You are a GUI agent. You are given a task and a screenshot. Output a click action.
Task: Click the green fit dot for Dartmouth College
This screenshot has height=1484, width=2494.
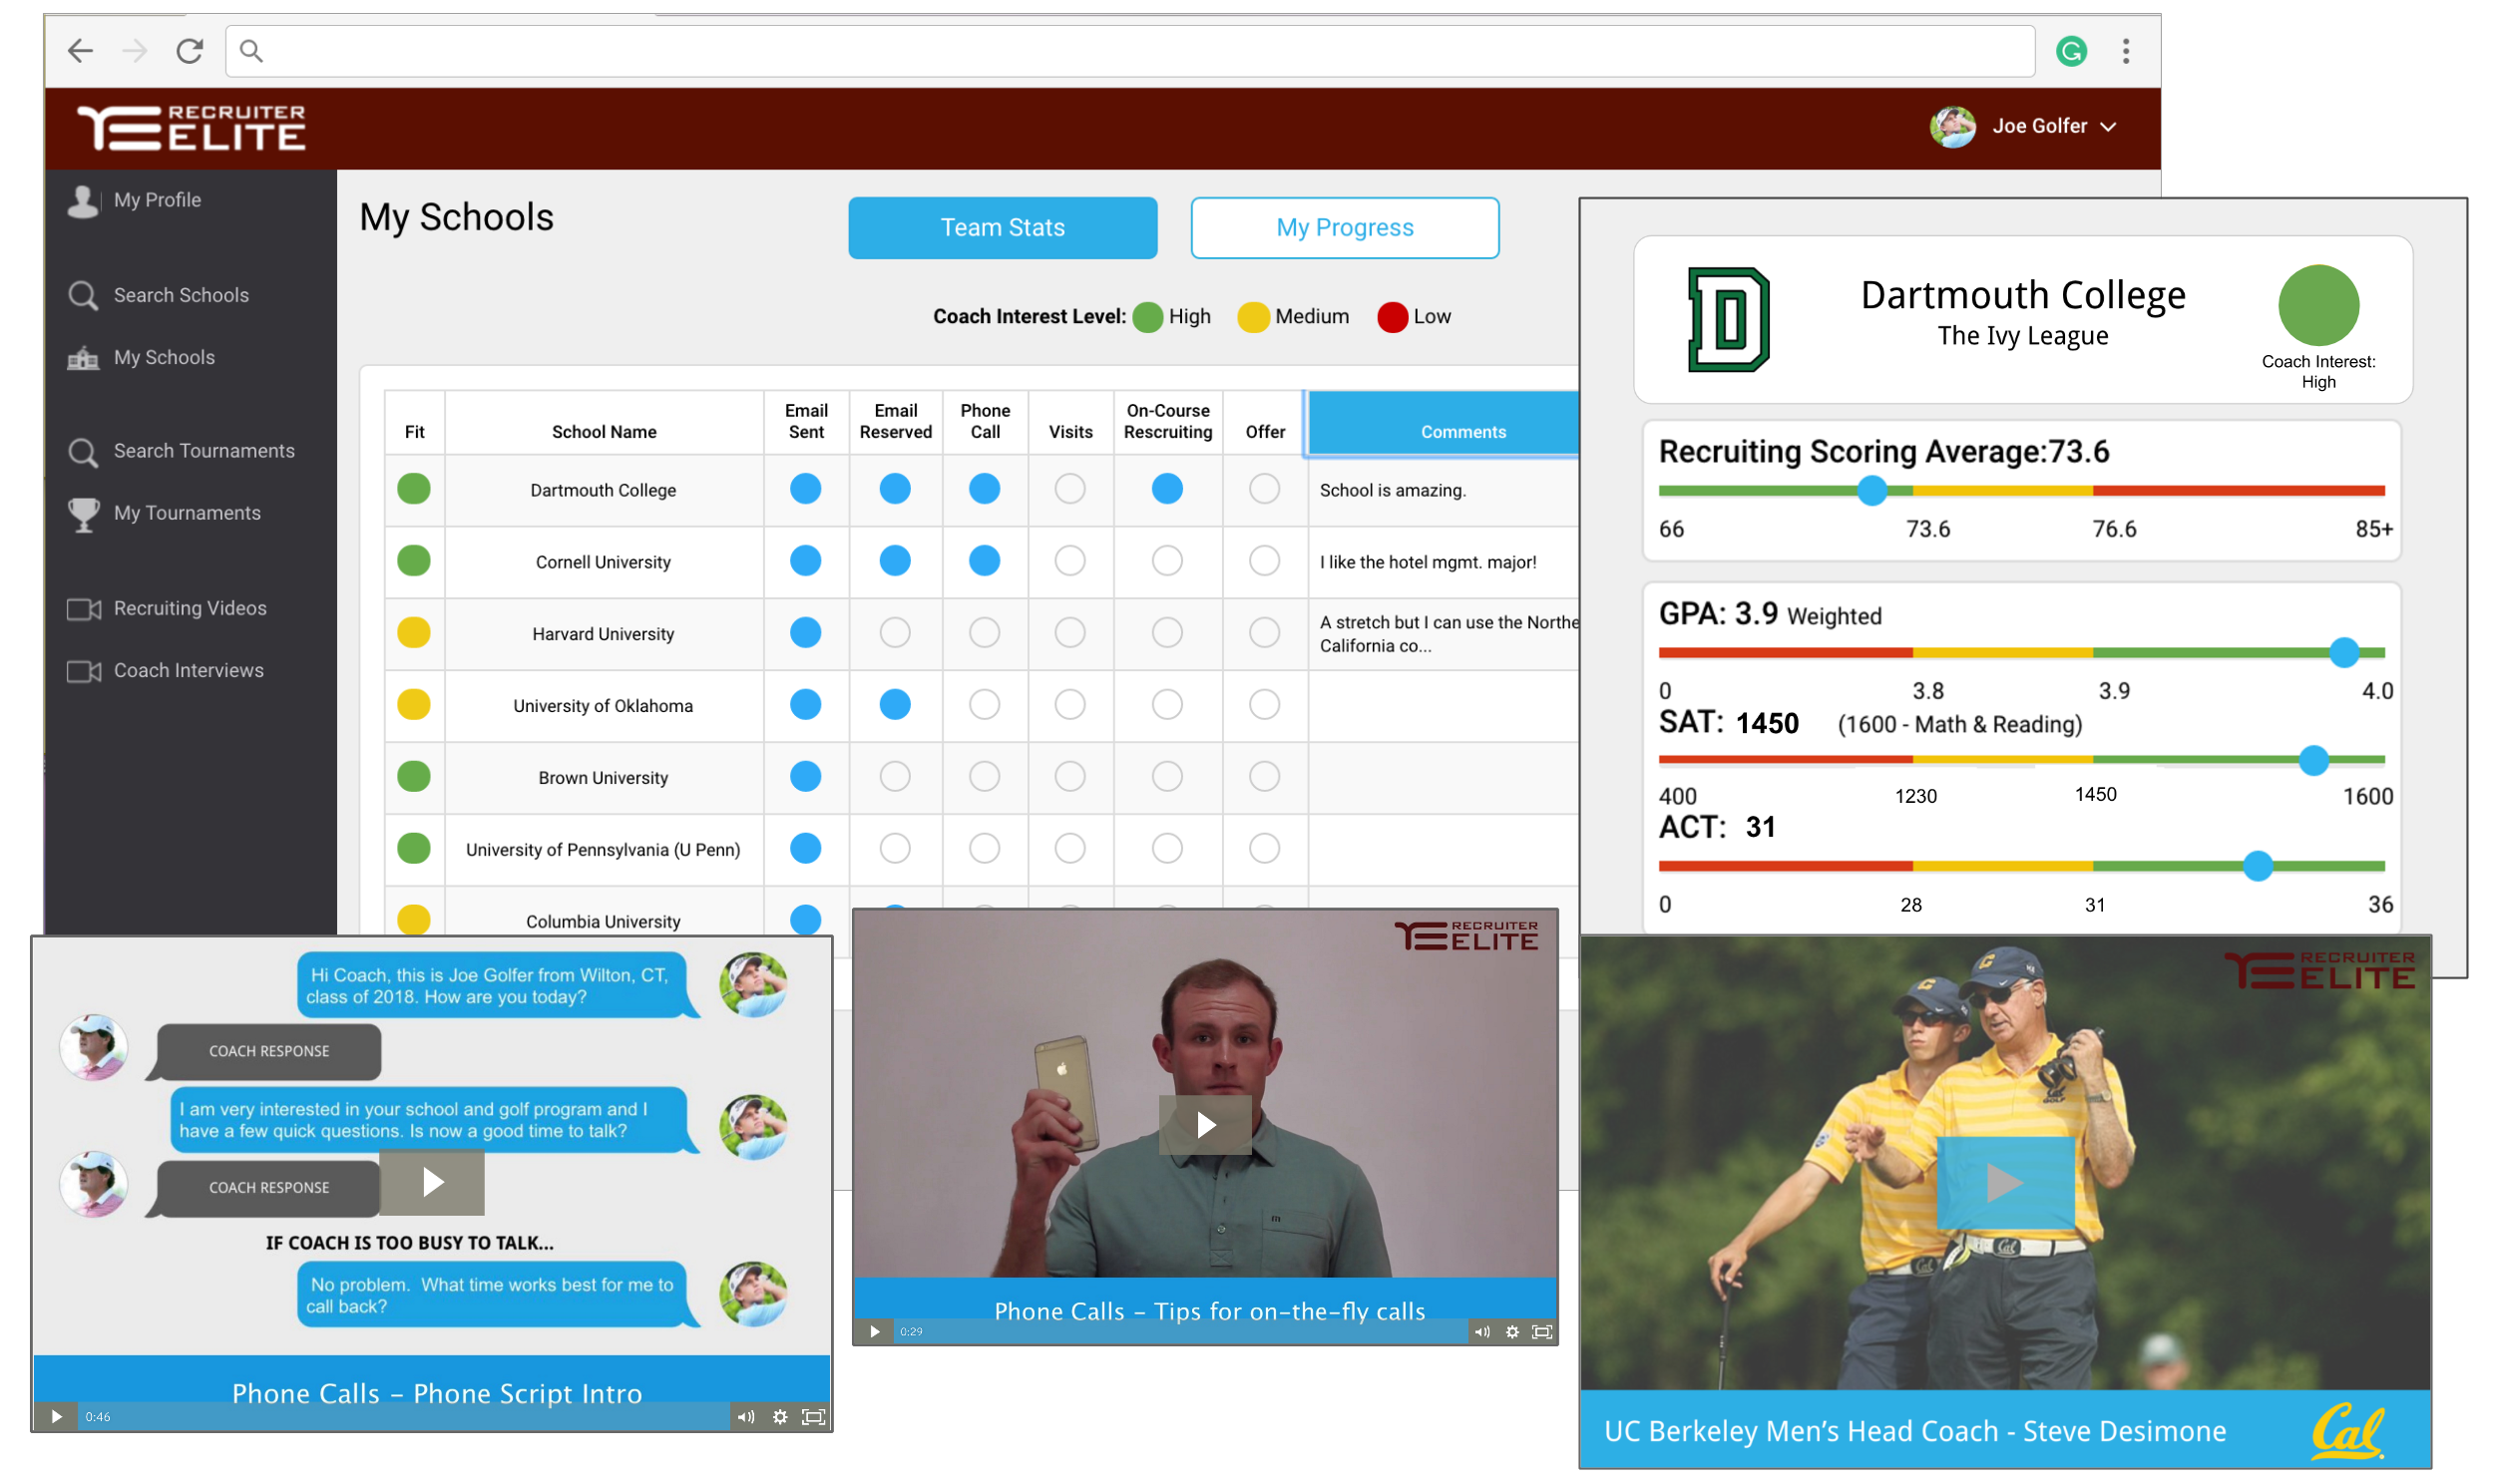coord(414,489)
